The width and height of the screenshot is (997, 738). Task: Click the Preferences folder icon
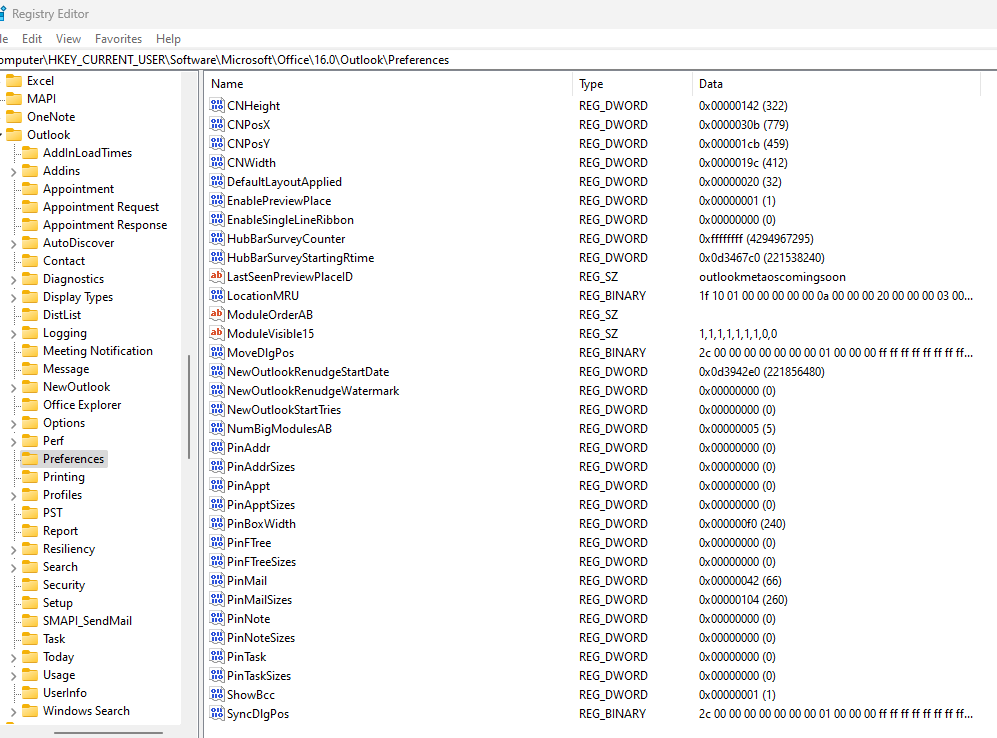[x=30, y=459]
